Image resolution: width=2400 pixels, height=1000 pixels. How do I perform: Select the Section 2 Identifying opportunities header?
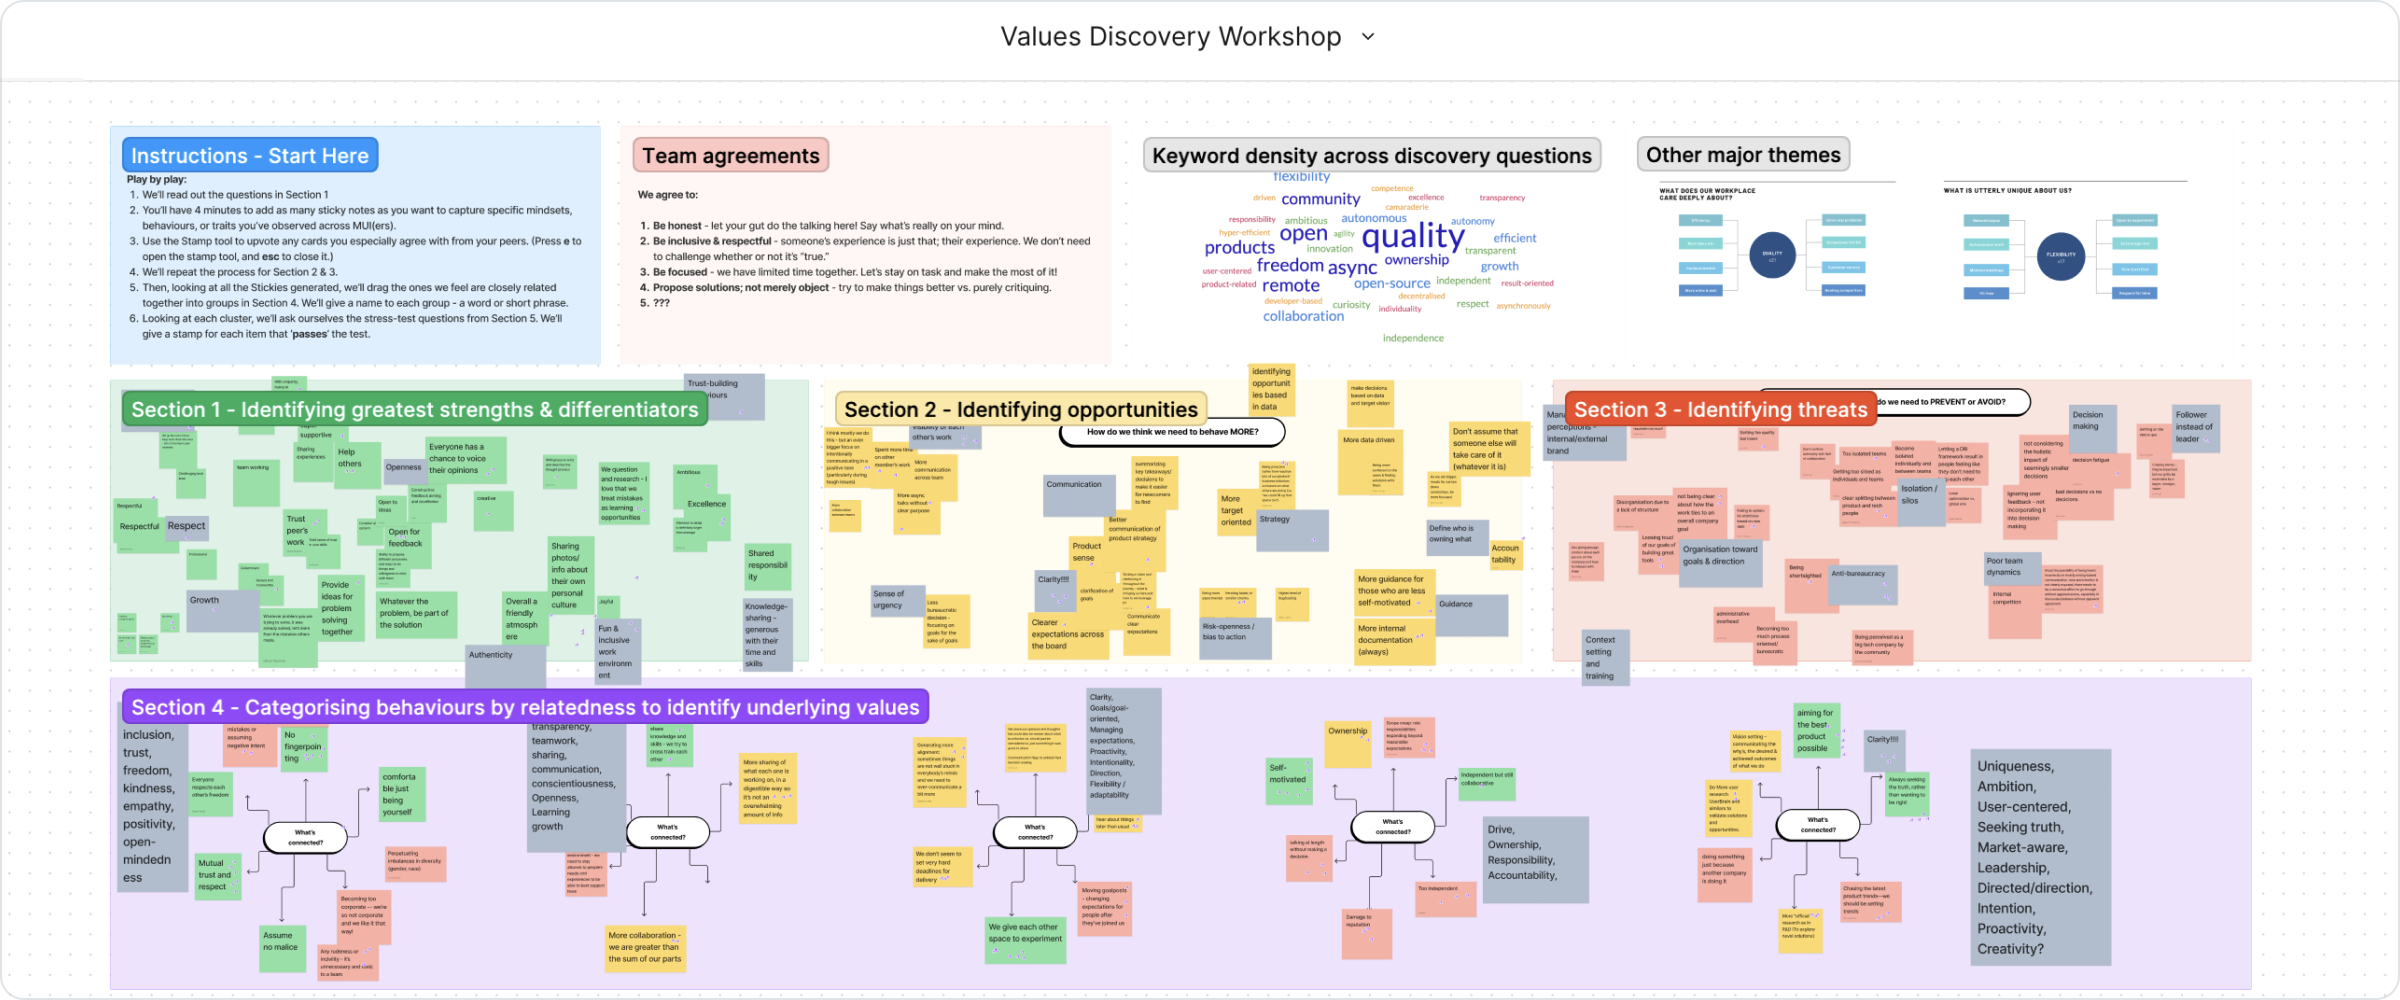[x=1020, y=409]
